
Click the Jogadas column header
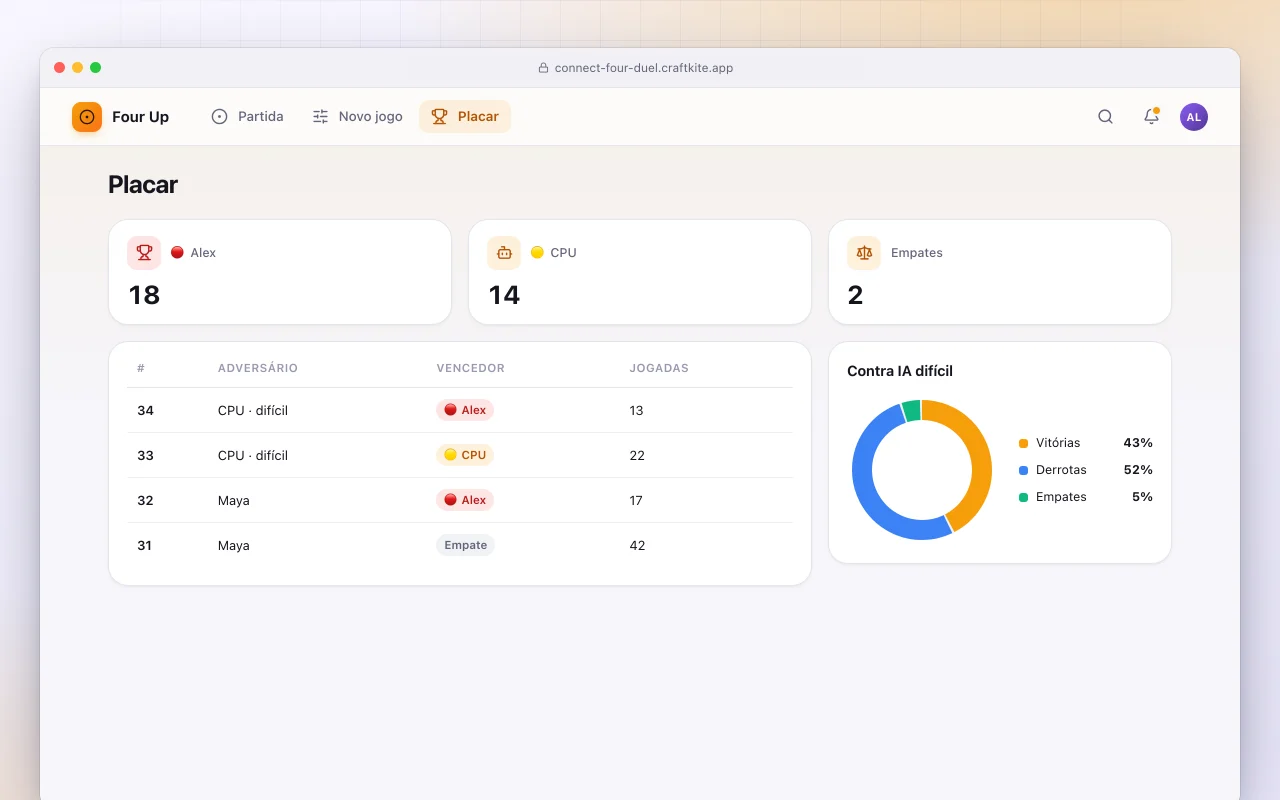click(x=659, y=368)
